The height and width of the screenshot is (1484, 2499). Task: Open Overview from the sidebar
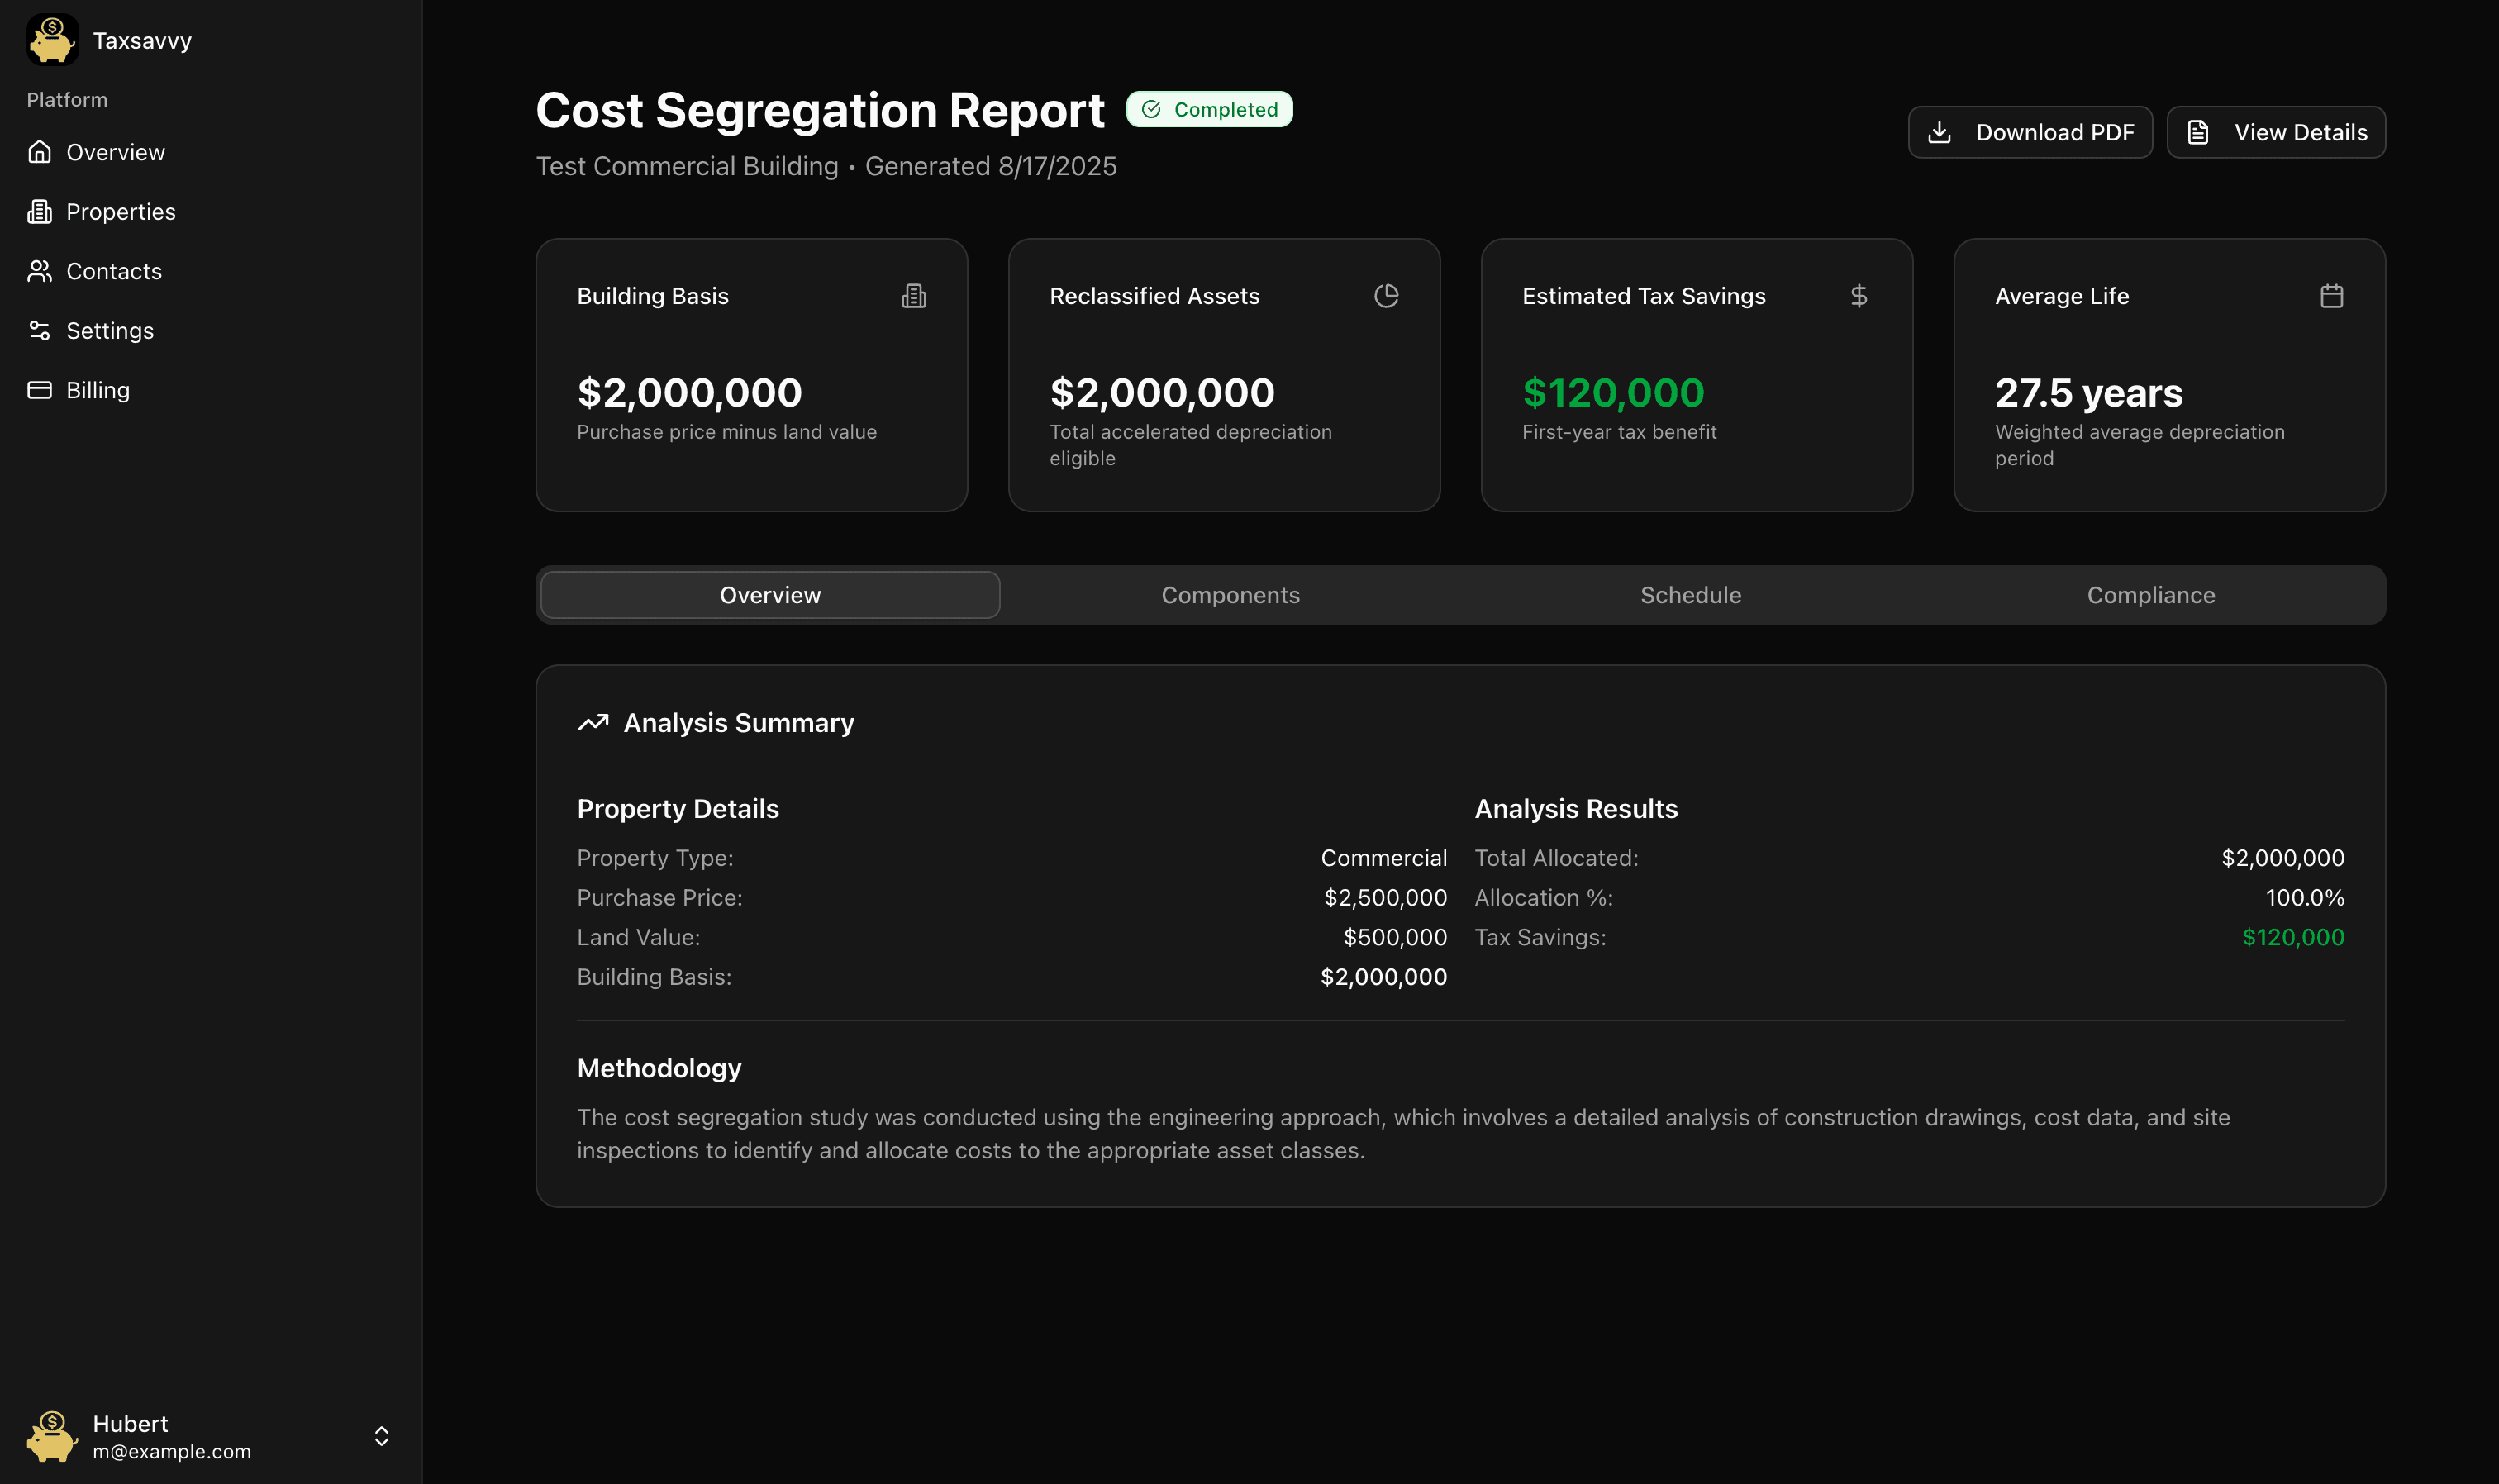115,152
